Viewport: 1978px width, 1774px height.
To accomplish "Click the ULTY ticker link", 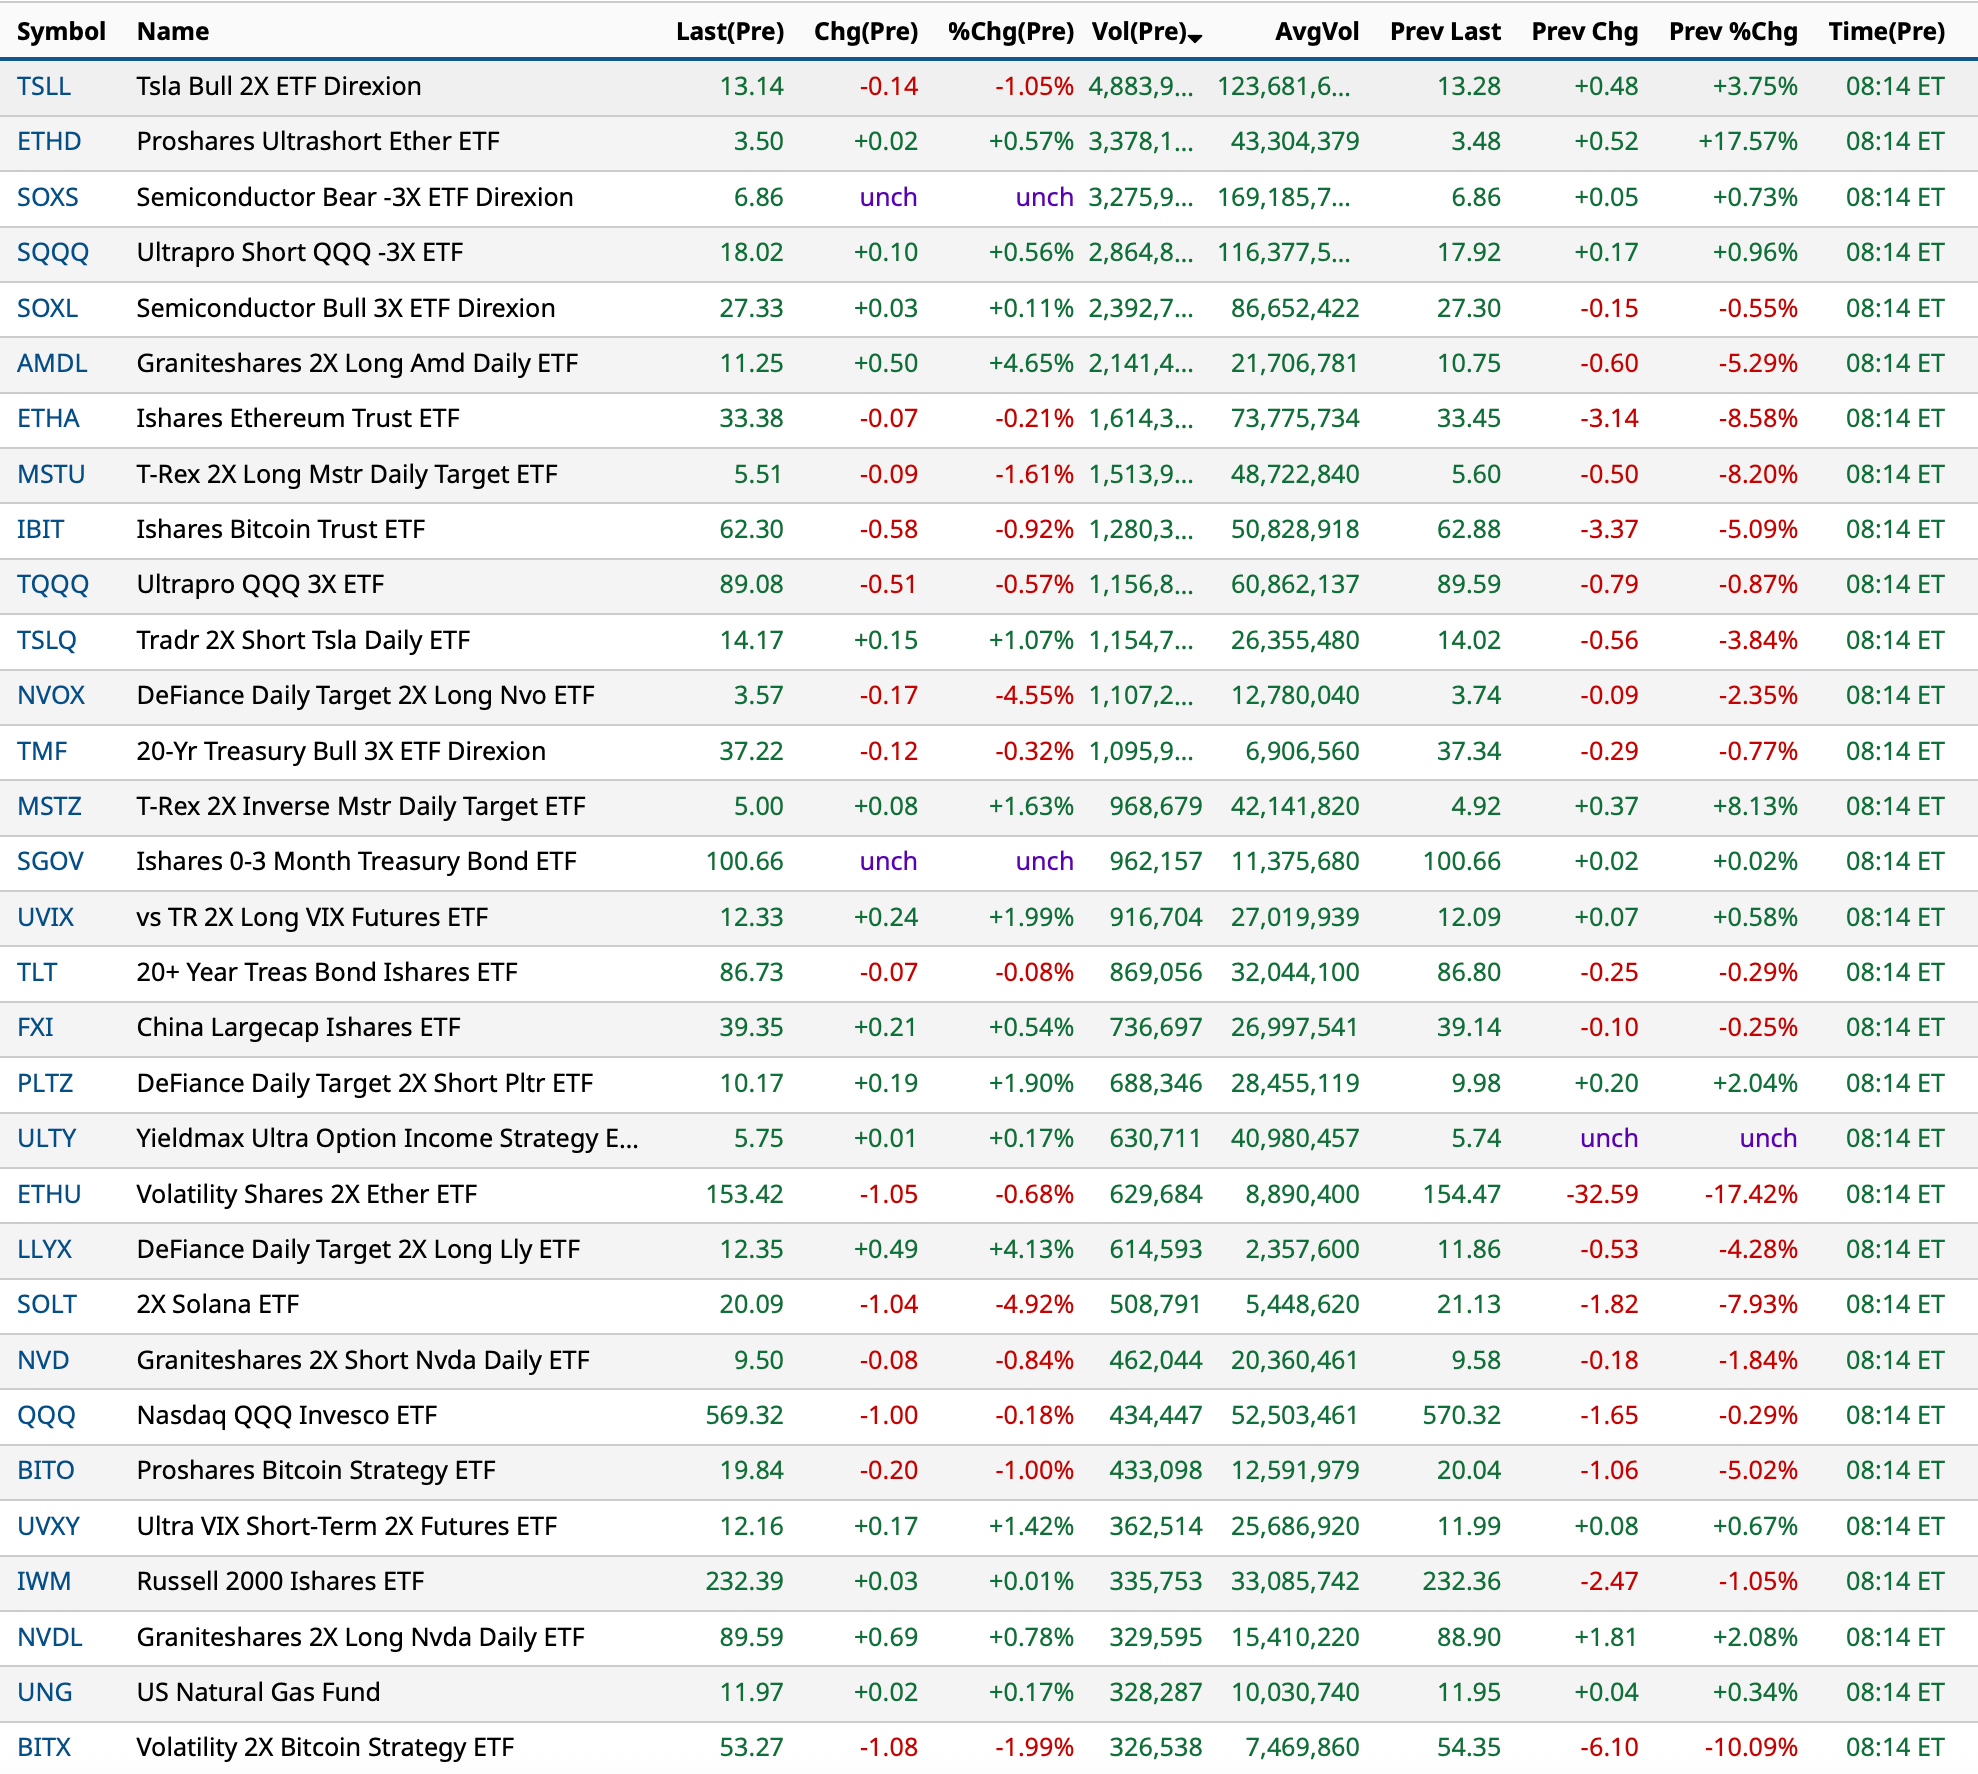I will point(47,1138).
